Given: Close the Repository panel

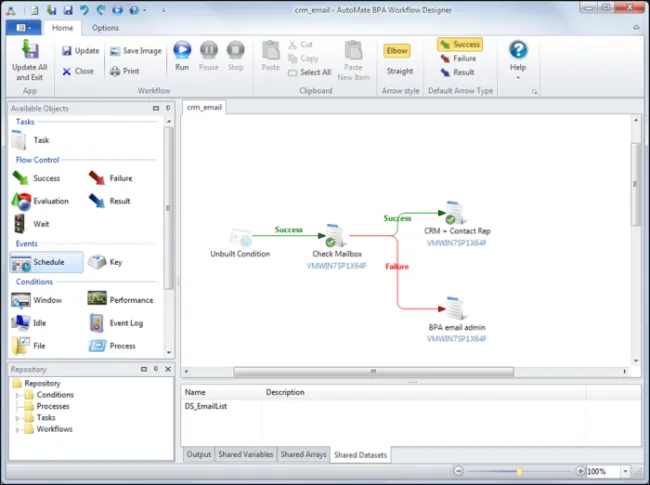Looking at the screenshot, I should (168, 369).
